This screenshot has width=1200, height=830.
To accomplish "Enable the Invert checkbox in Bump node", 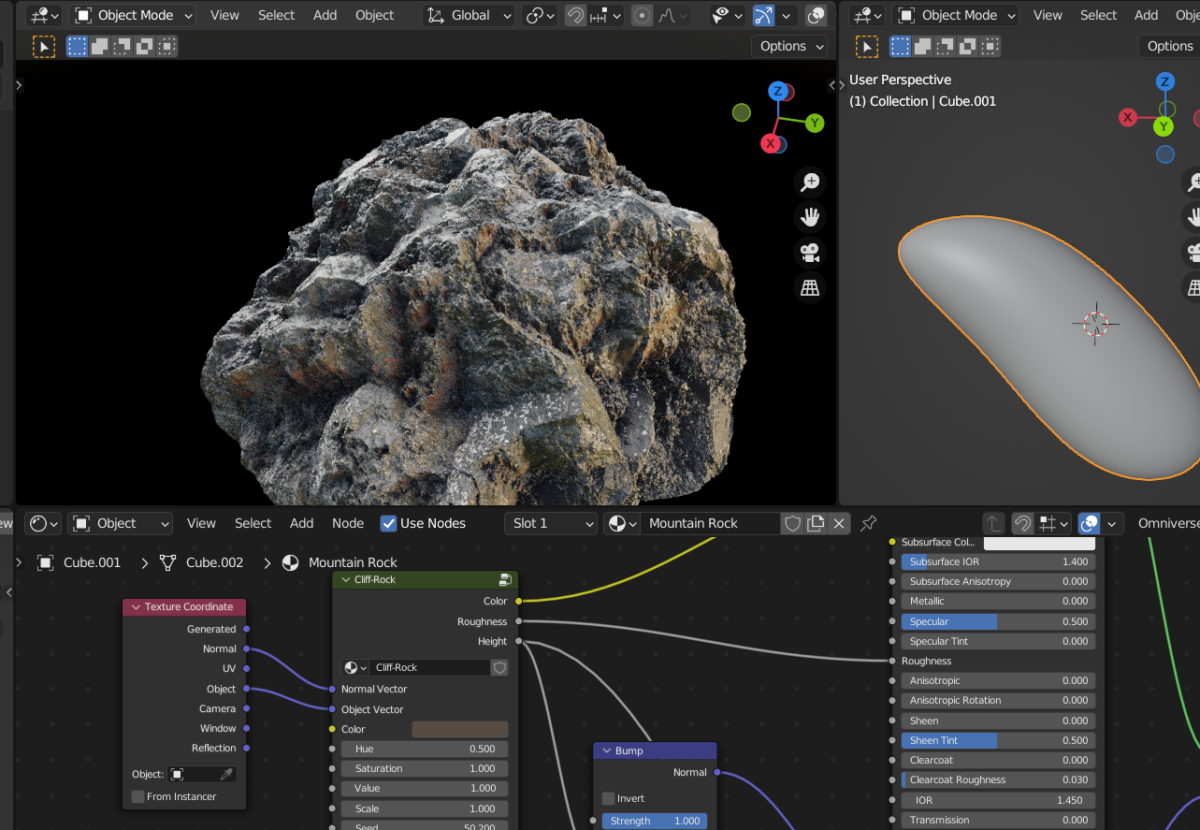I will [x=608, y=798].
